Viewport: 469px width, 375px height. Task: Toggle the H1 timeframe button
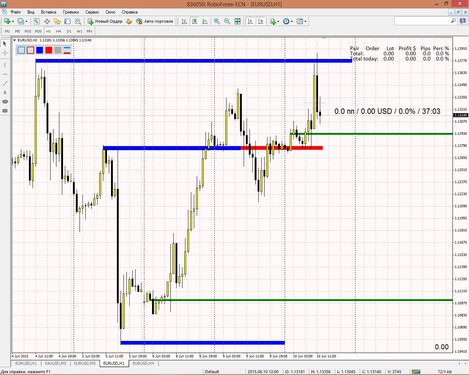(x=48, y=31)
